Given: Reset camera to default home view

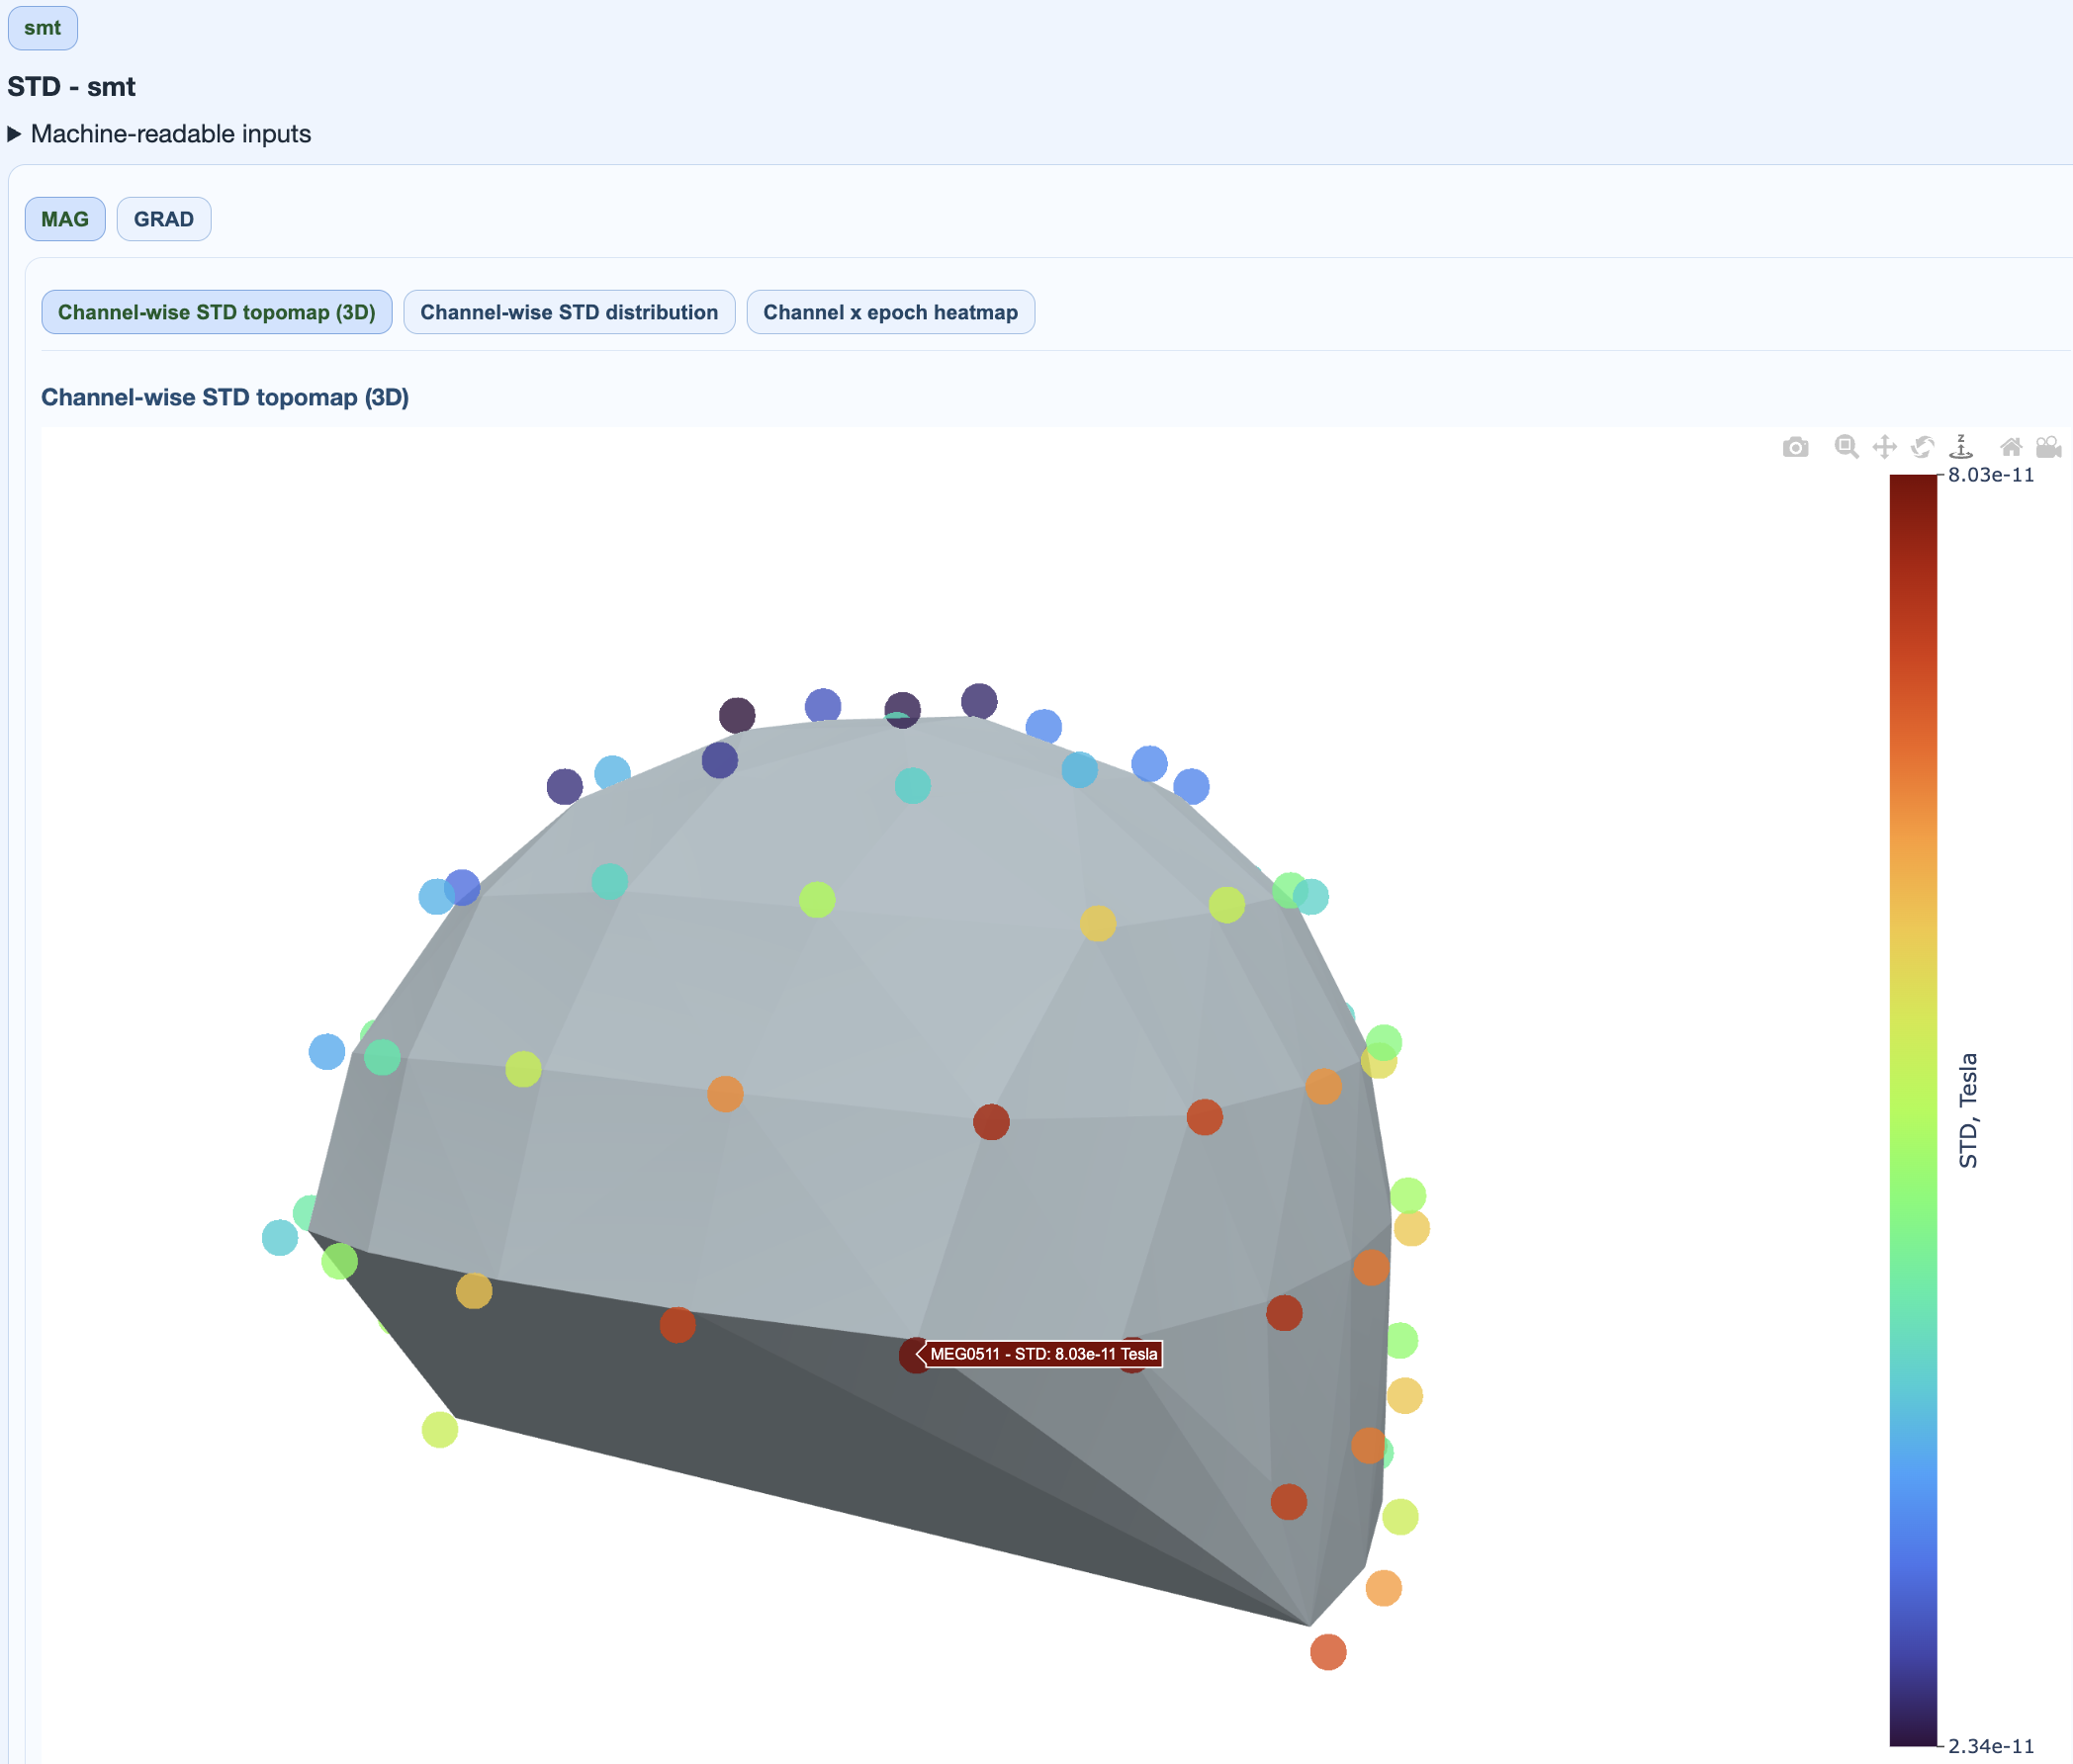Looking at the screenshot, I should [x=2010, y=447].
